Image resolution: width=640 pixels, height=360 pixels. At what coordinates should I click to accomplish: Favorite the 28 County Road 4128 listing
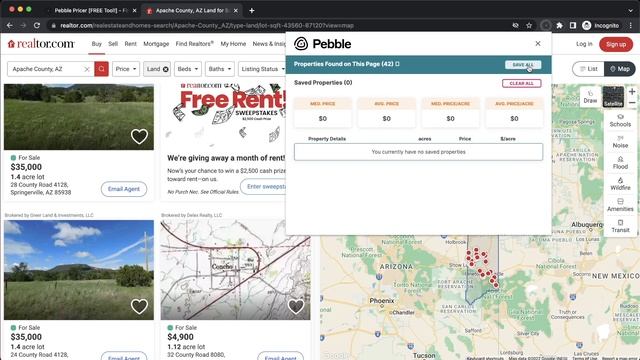coord(139,137)
